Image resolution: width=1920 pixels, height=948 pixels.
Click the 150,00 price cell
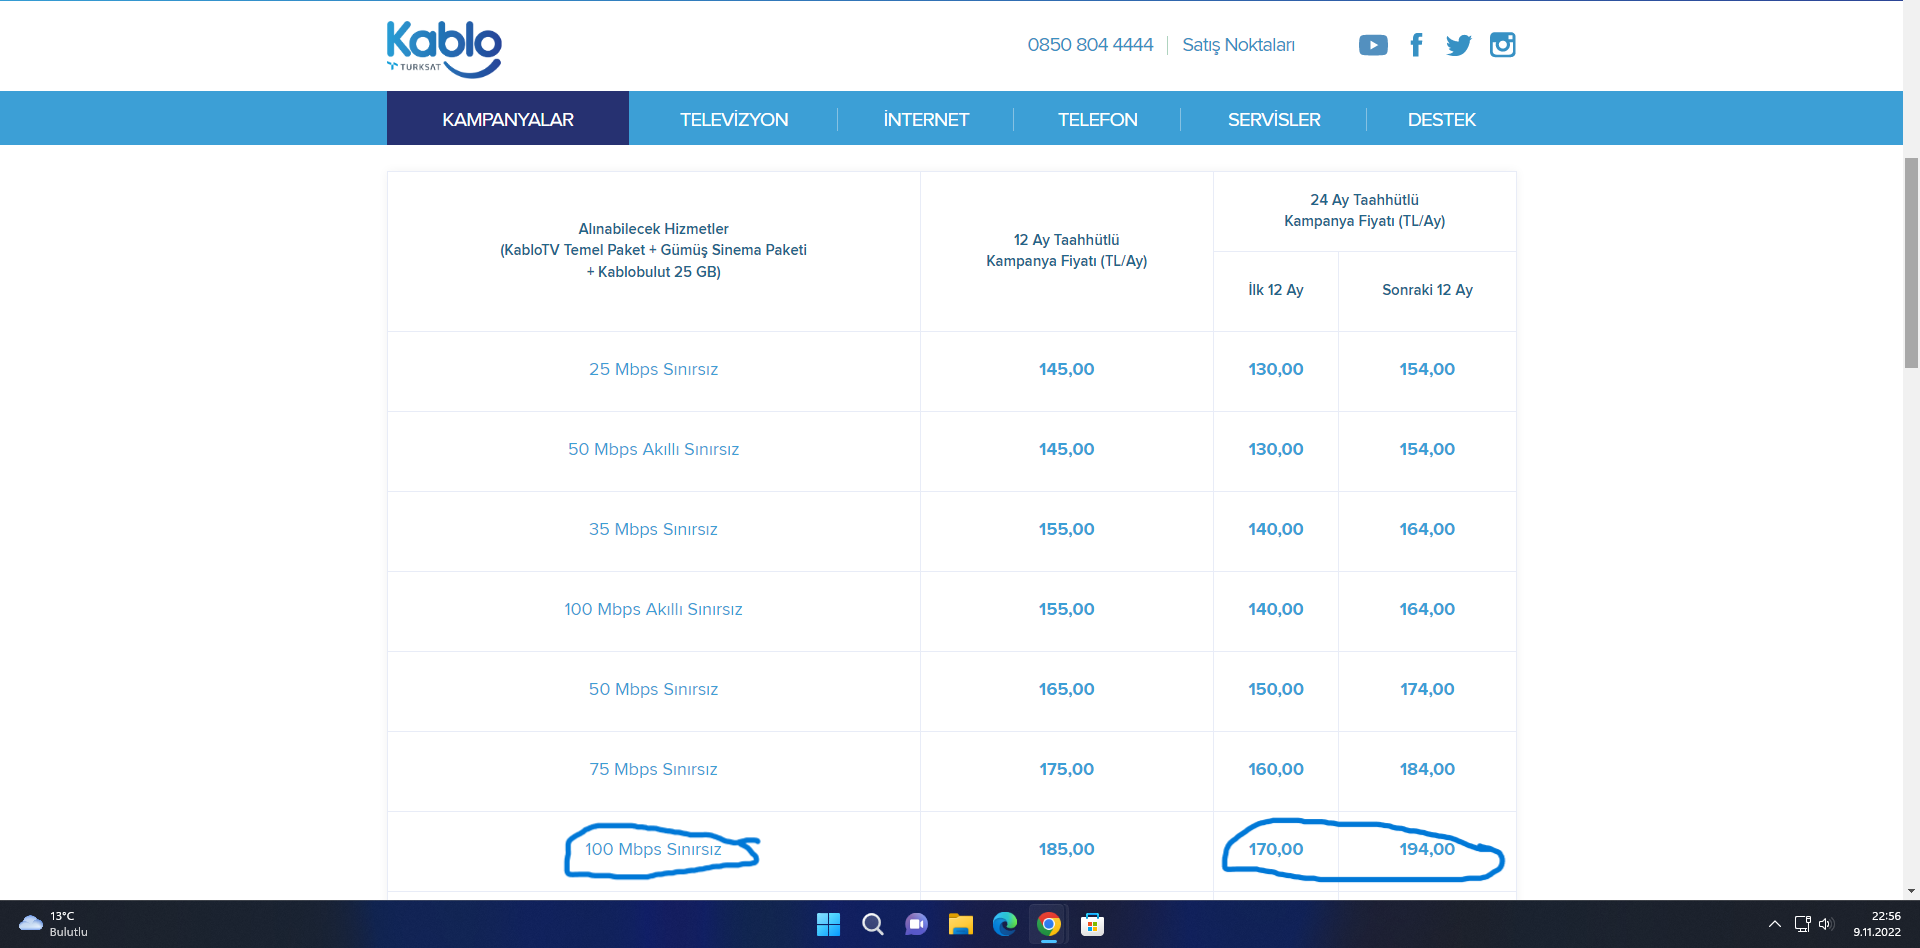[1275, 689]
